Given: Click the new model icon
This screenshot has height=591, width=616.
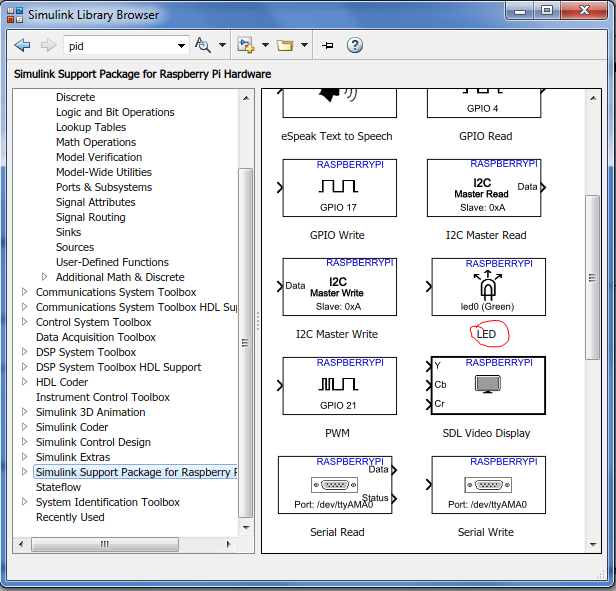Looking at the screenshot, I should point(246,45).
